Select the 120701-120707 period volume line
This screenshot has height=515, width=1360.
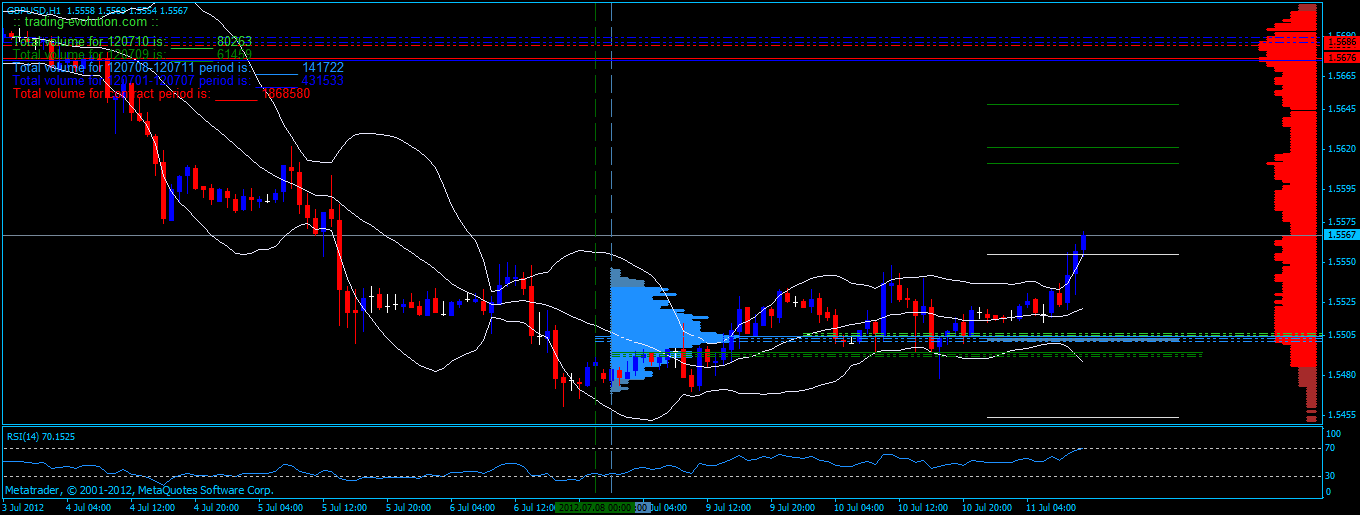click(x=179, y=80)
